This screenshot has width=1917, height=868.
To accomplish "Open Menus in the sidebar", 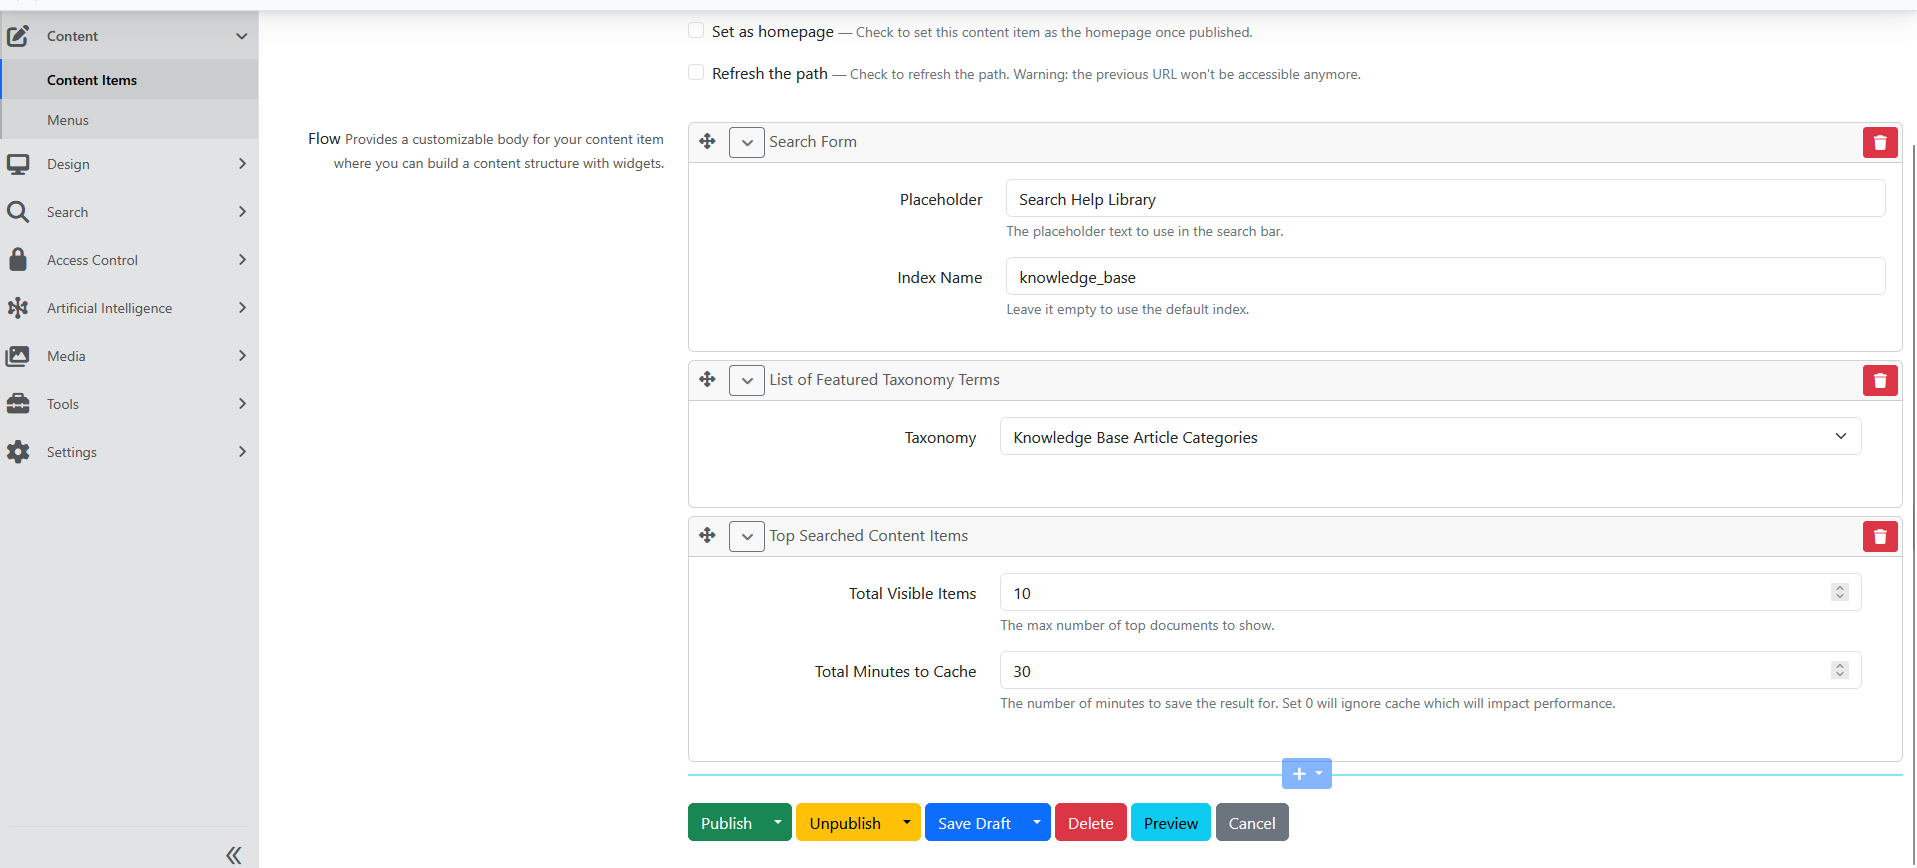I will click(x=130, y=120).
